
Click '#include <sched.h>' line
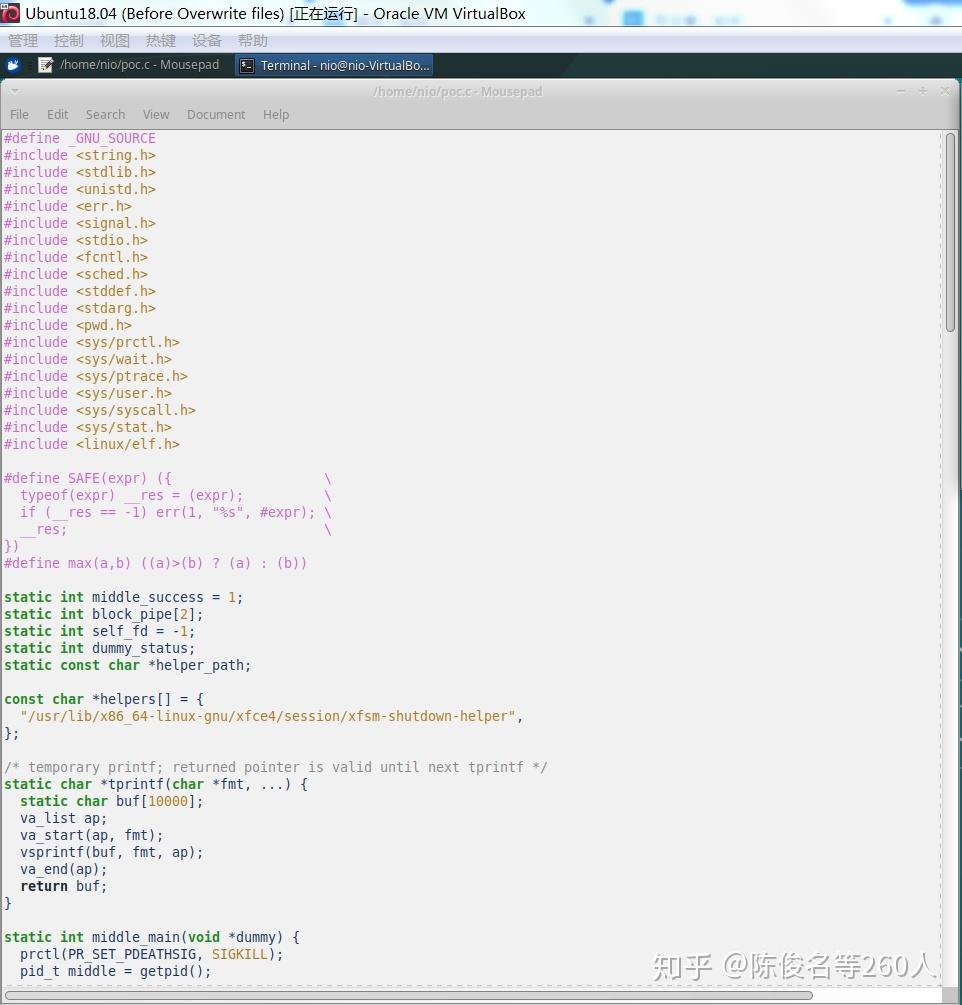(76, 274)
